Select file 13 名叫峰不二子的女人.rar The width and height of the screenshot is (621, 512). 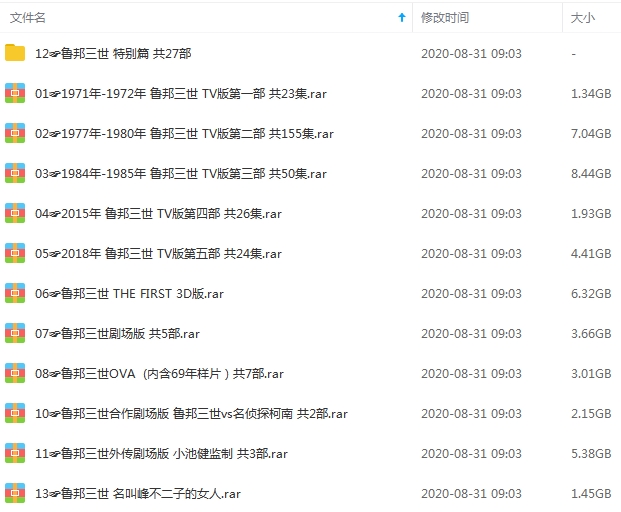coord(138,493)
